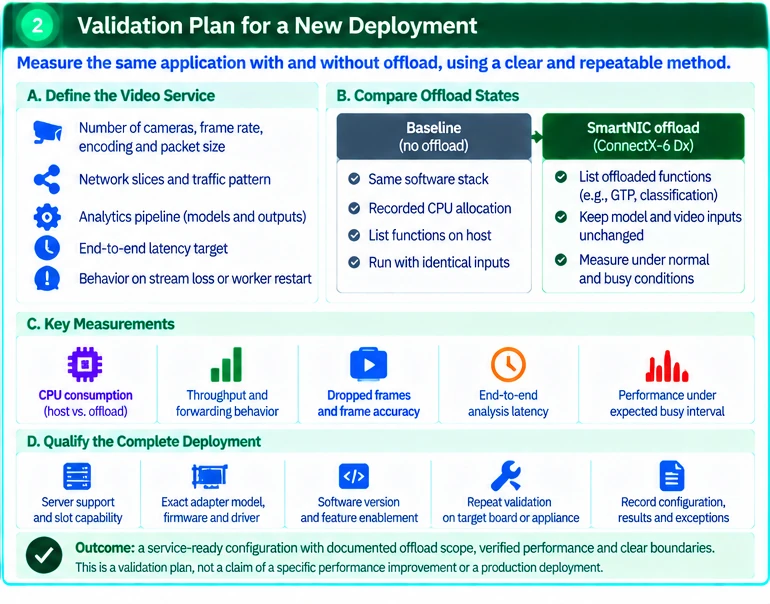Click the large checkmark Outcome icon
770x604 pixels.
coord(44,555)
